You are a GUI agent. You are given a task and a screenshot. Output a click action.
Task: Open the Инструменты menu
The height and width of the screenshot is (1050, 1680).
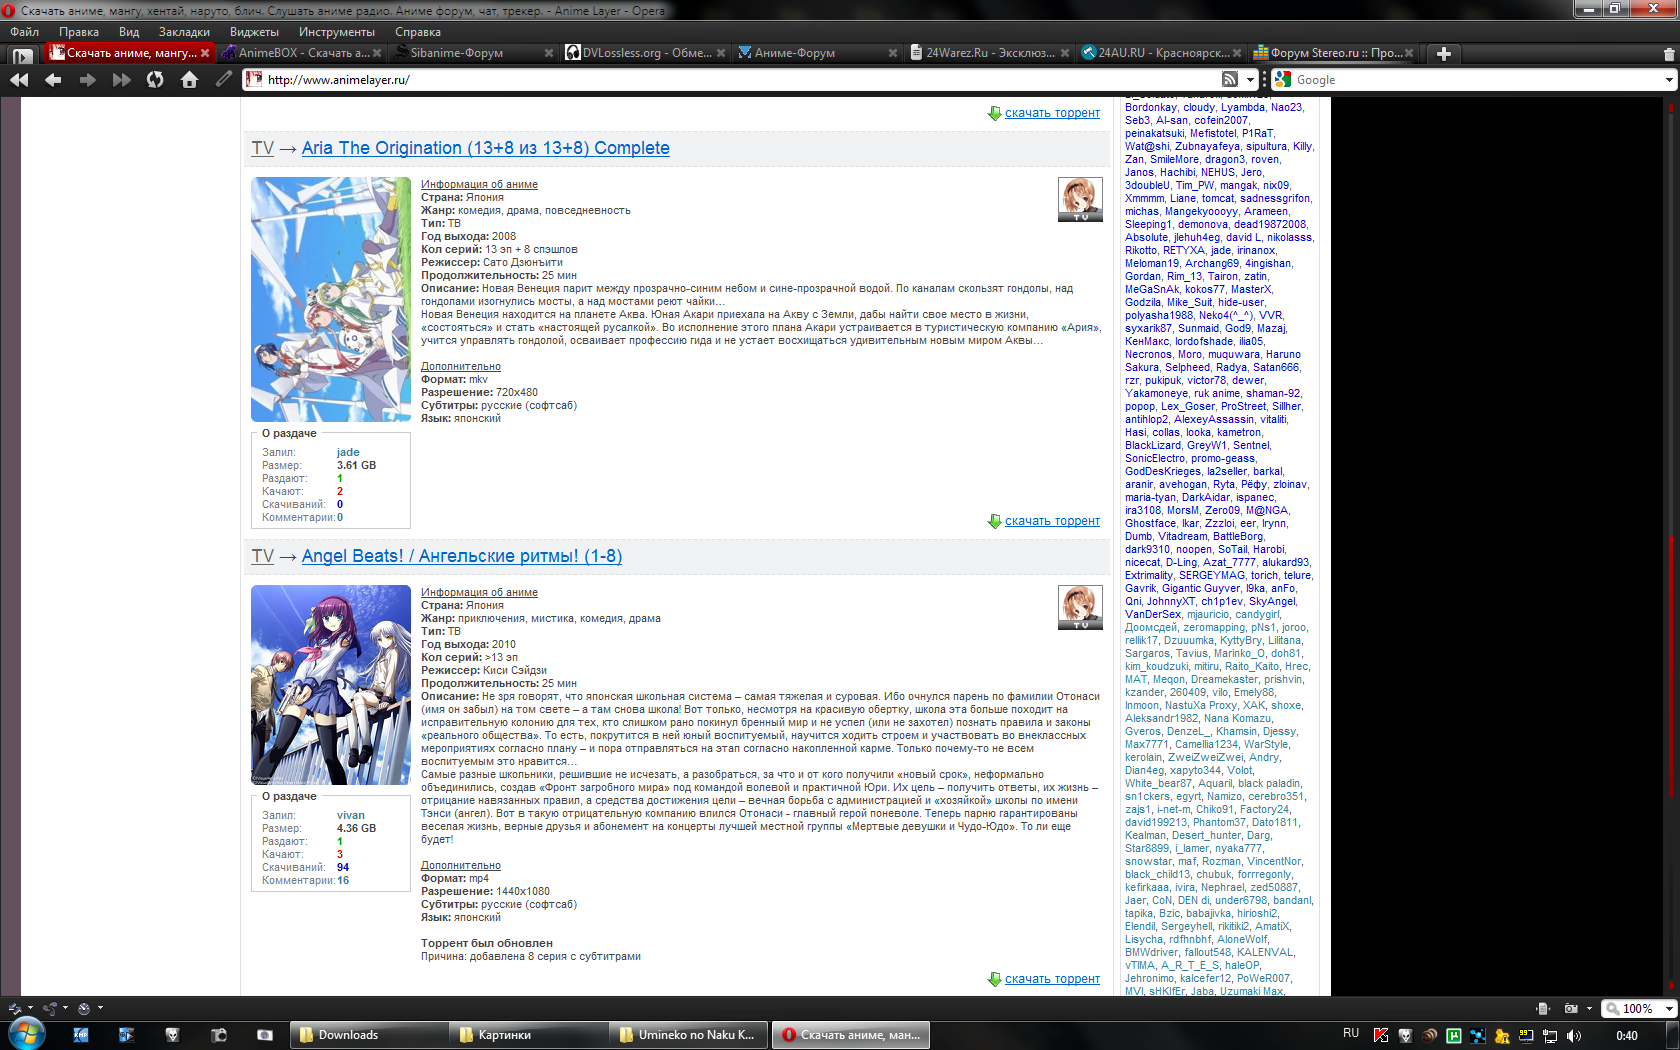tap(337, 32)
